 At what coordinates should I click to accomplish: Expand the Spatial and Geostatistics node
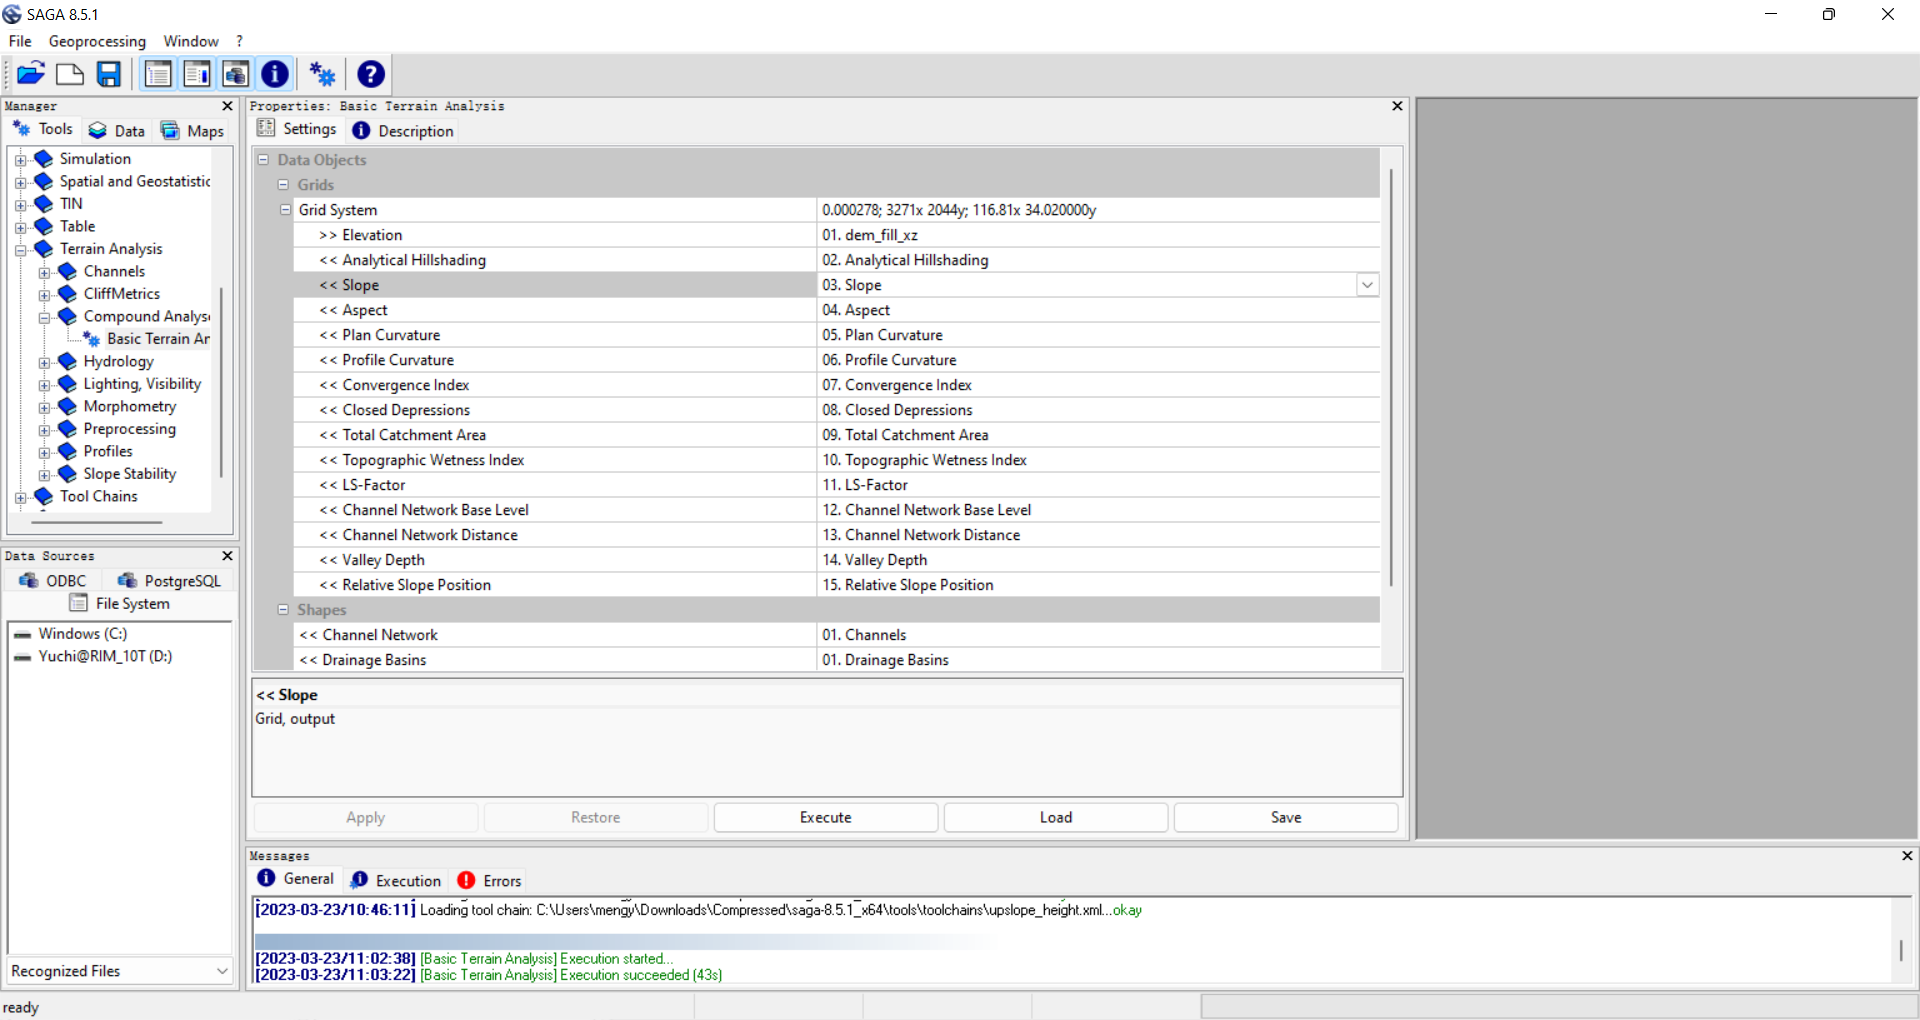pos(20,182)
